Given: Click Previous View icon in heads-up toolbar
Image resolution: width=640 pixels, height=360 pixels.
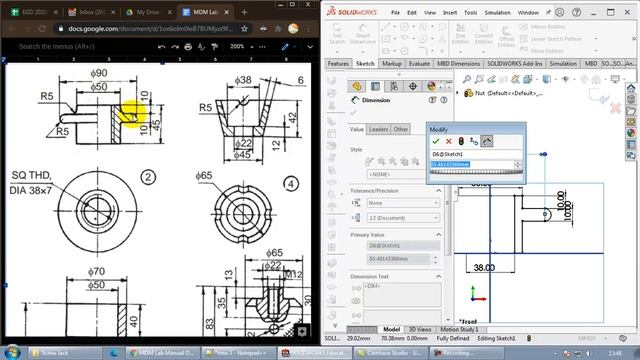Looking at the screenshot, I should (491, 79).
